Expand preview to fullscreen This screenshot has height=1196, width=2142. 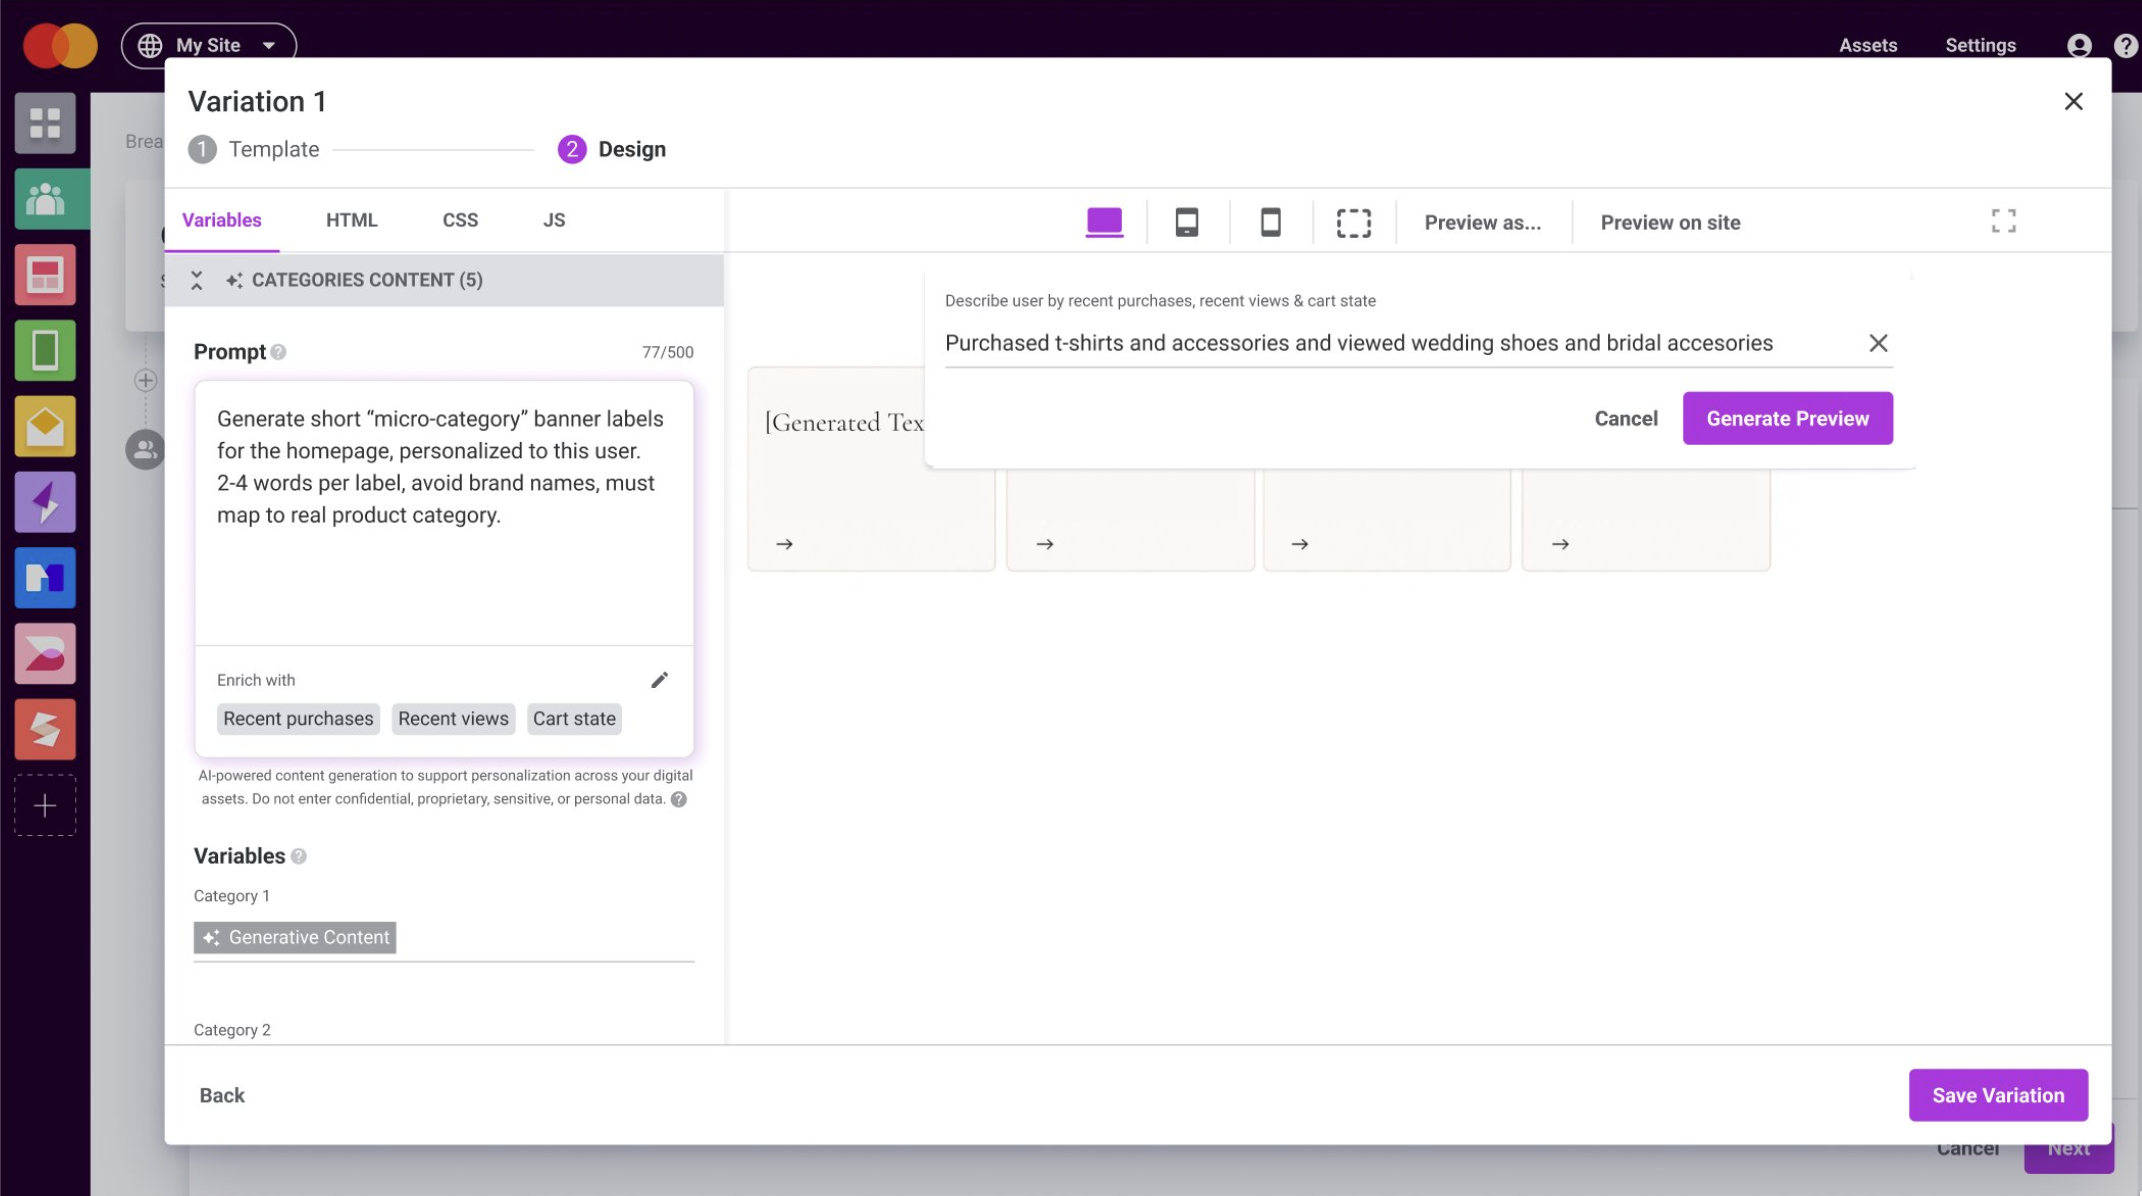tap(2003, 221)
